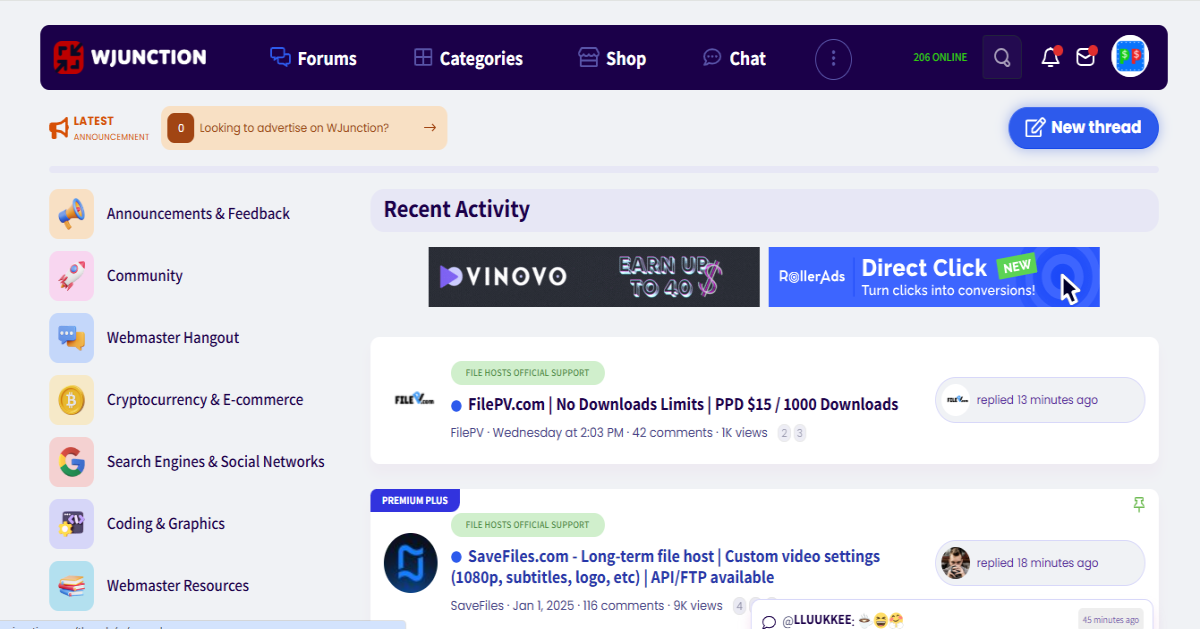Click the '45 minutes ago' chat timestamp
Image resolution: width=1200 pixels, height=629 pixels.
(1111, 620)
